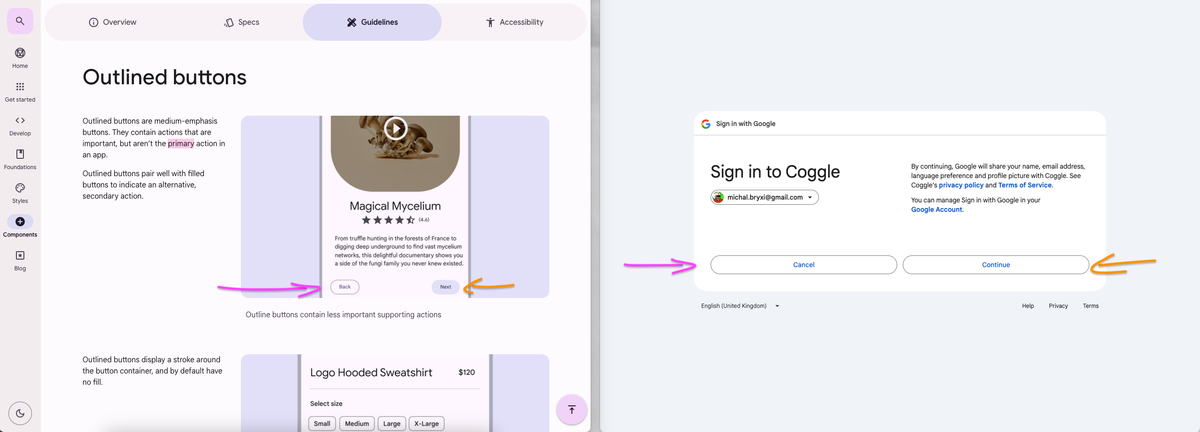Open Coggle's privacy policy link

(x=961, y=185)
